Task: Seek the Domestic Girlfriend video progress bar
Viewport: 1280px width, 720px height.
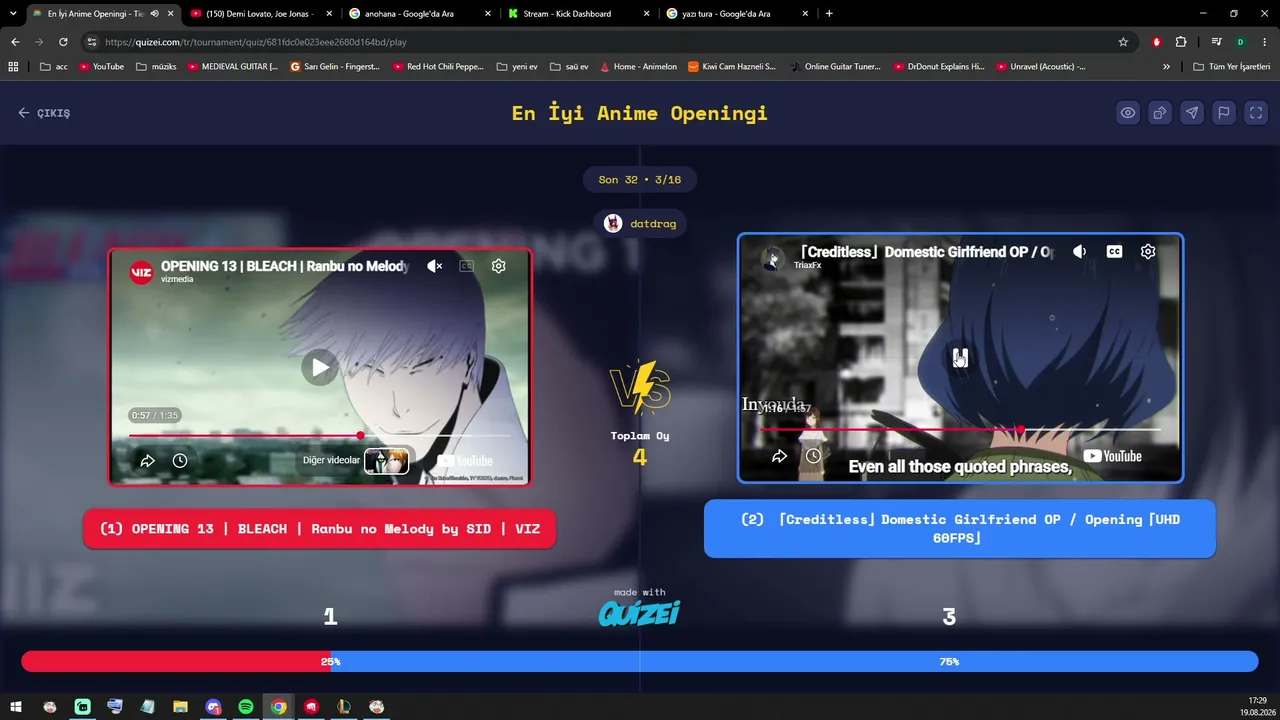Action: [960, 430]
